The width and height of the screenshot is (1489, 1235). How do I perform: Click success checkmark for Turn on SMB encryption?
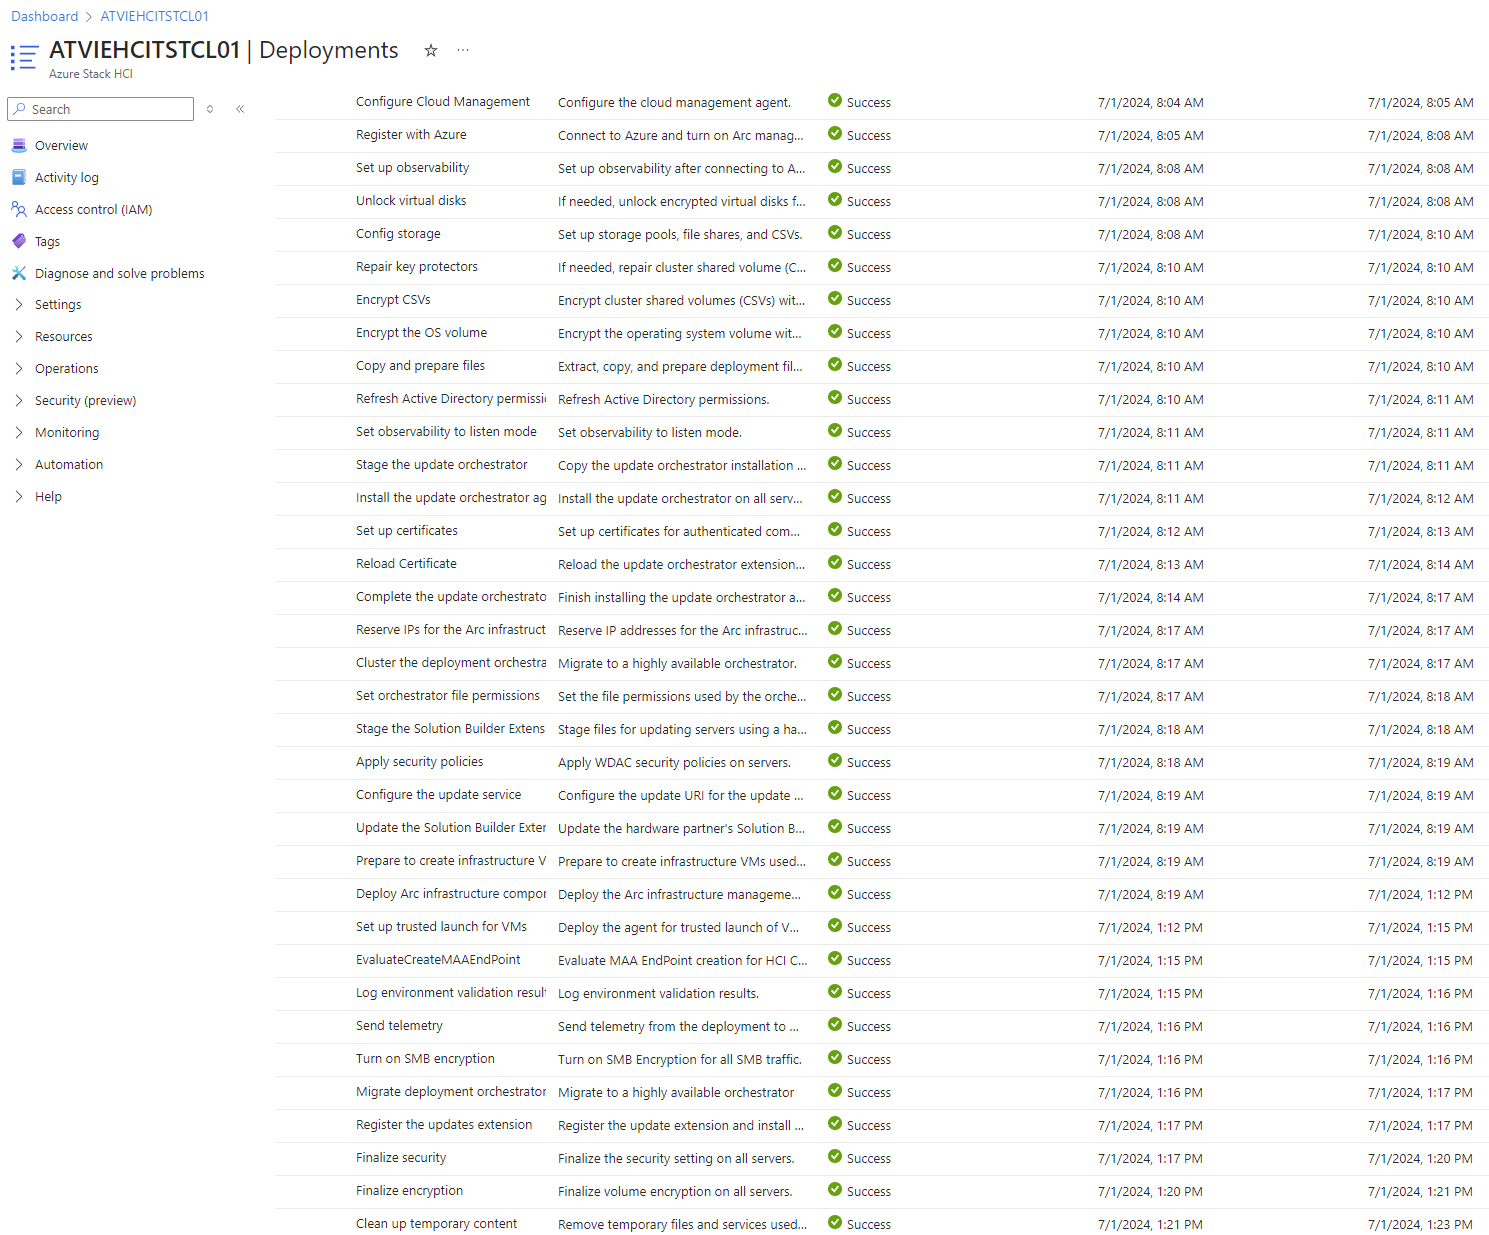point(835,1057)
